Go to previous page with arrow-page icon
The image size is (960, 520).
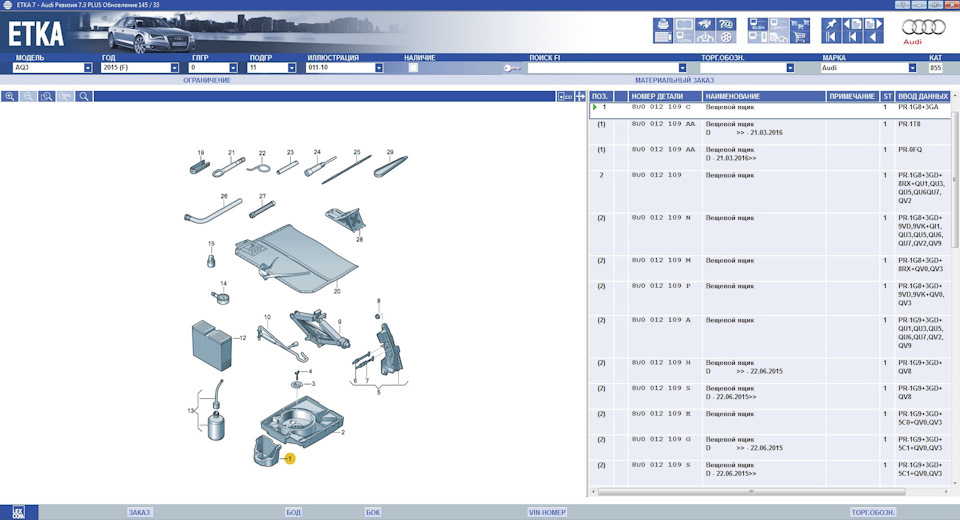852,24
